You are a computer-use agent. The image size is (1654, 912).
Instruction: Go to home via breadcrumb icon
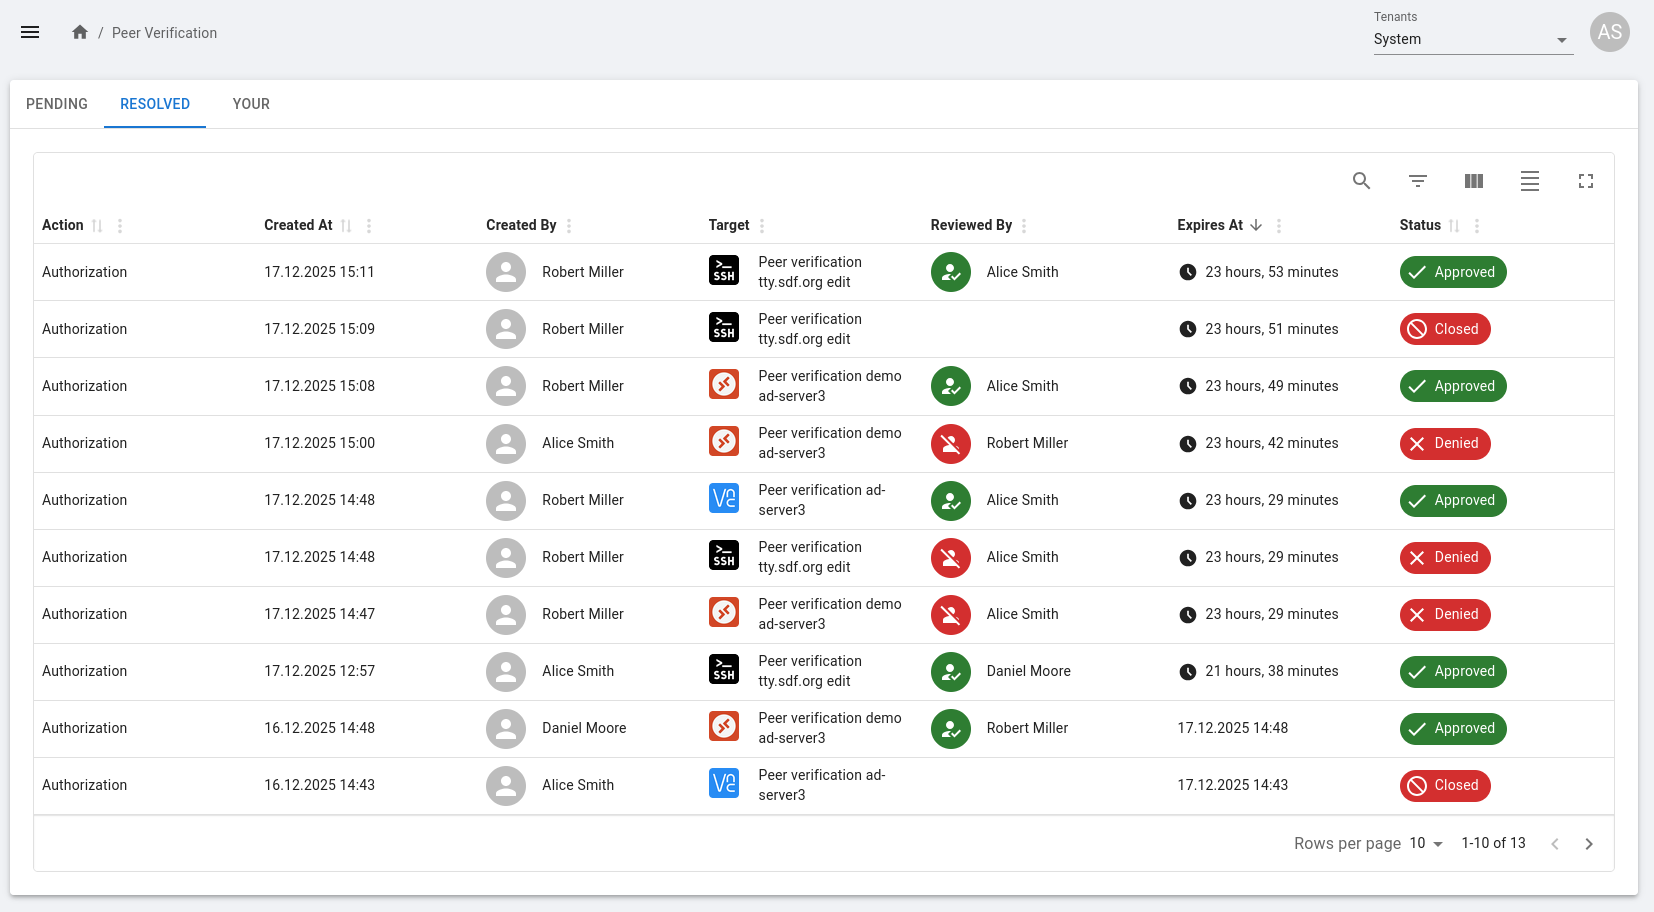point(80,32)
